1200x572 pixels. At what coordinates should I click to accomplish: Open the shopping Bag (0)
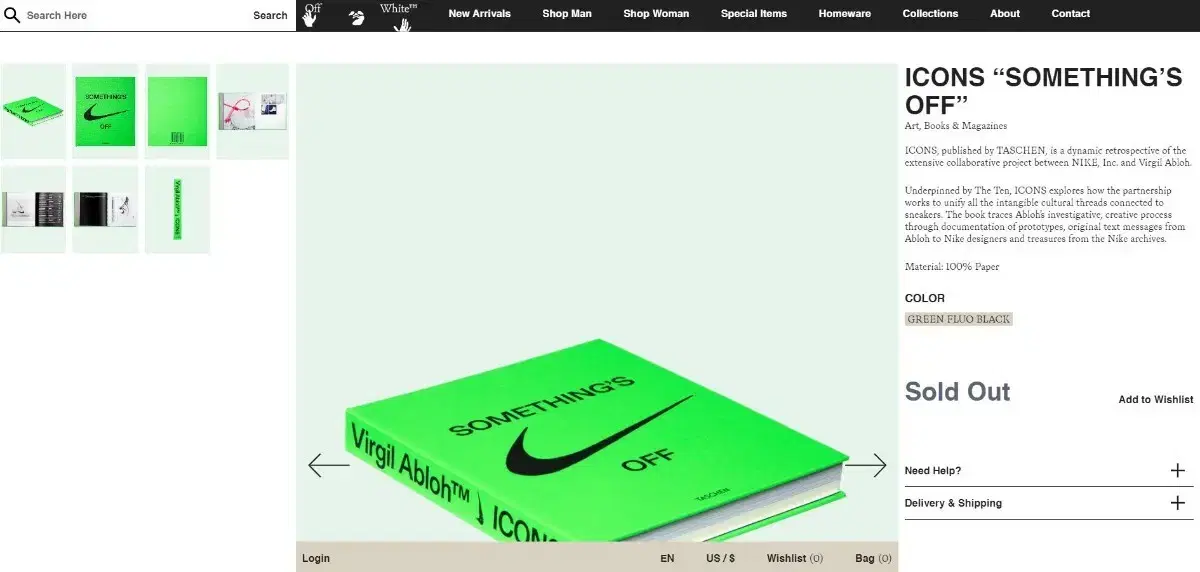pos(873,558)
